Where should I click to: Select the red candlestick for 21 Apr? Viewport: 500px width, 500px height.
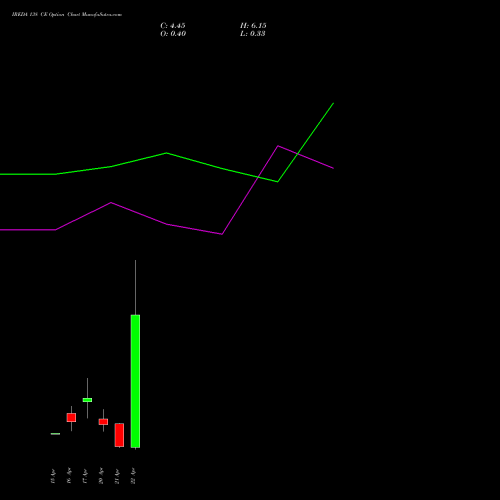pos(119,435)
